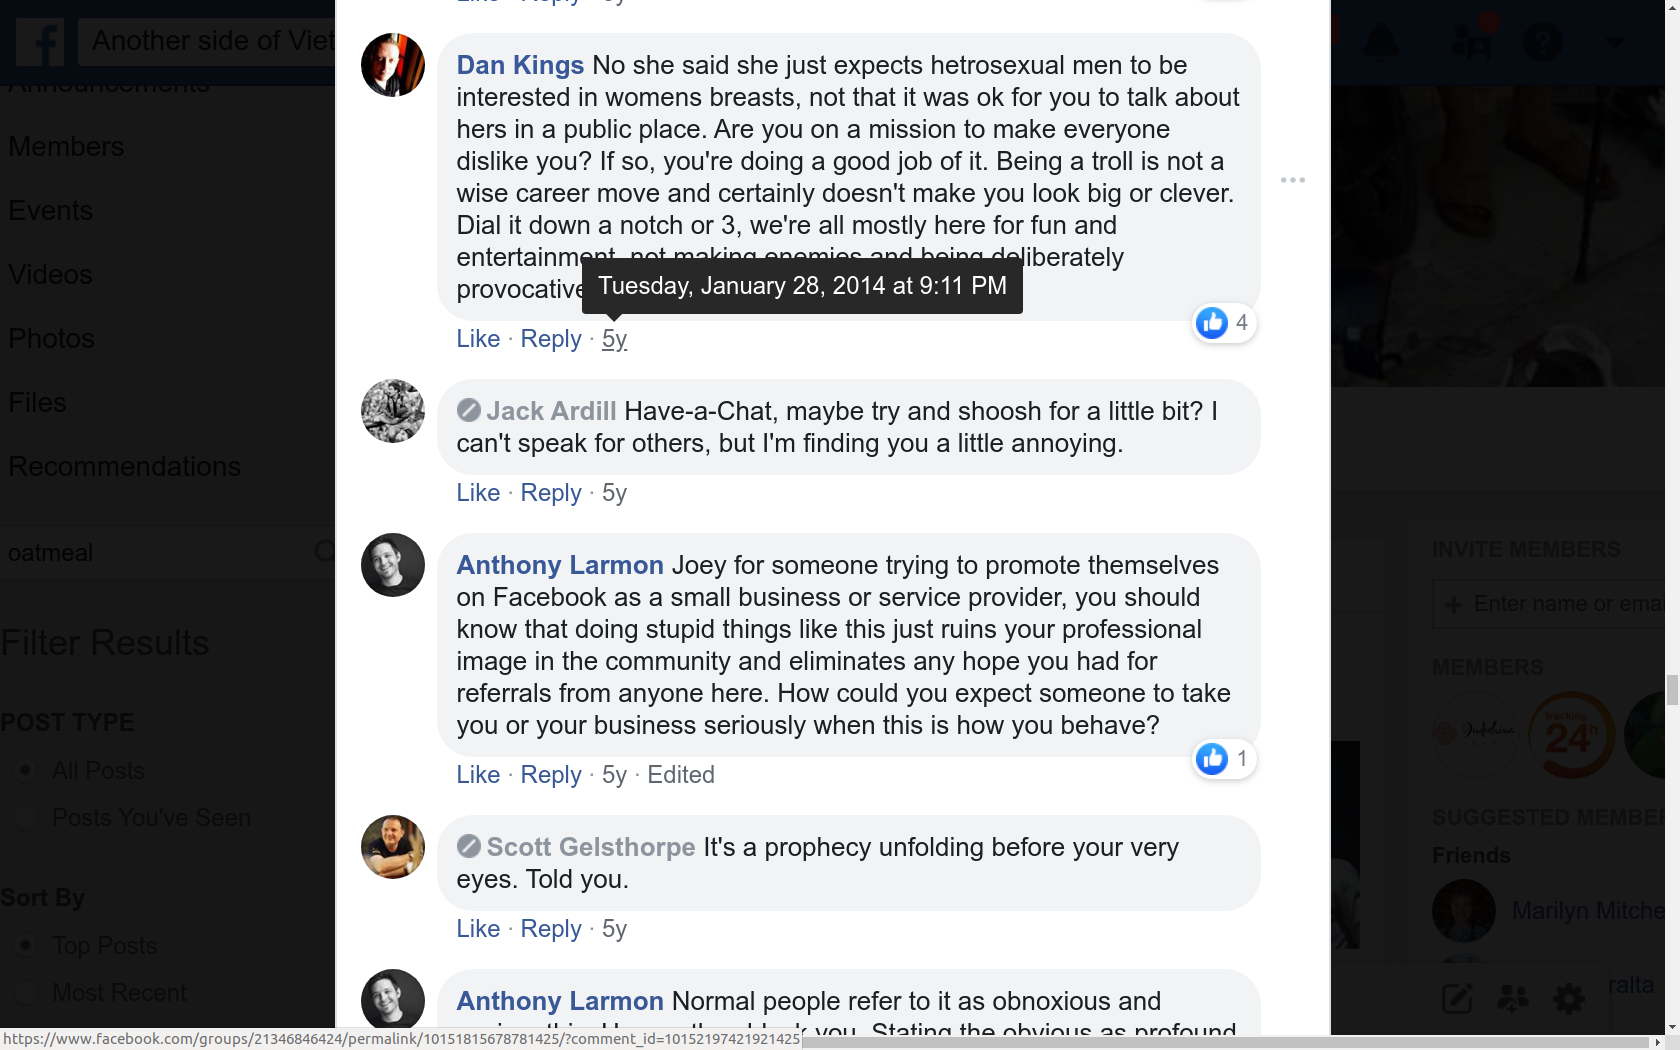
Task: Select the All Posts radio button
Action: (x=25, y=770)
